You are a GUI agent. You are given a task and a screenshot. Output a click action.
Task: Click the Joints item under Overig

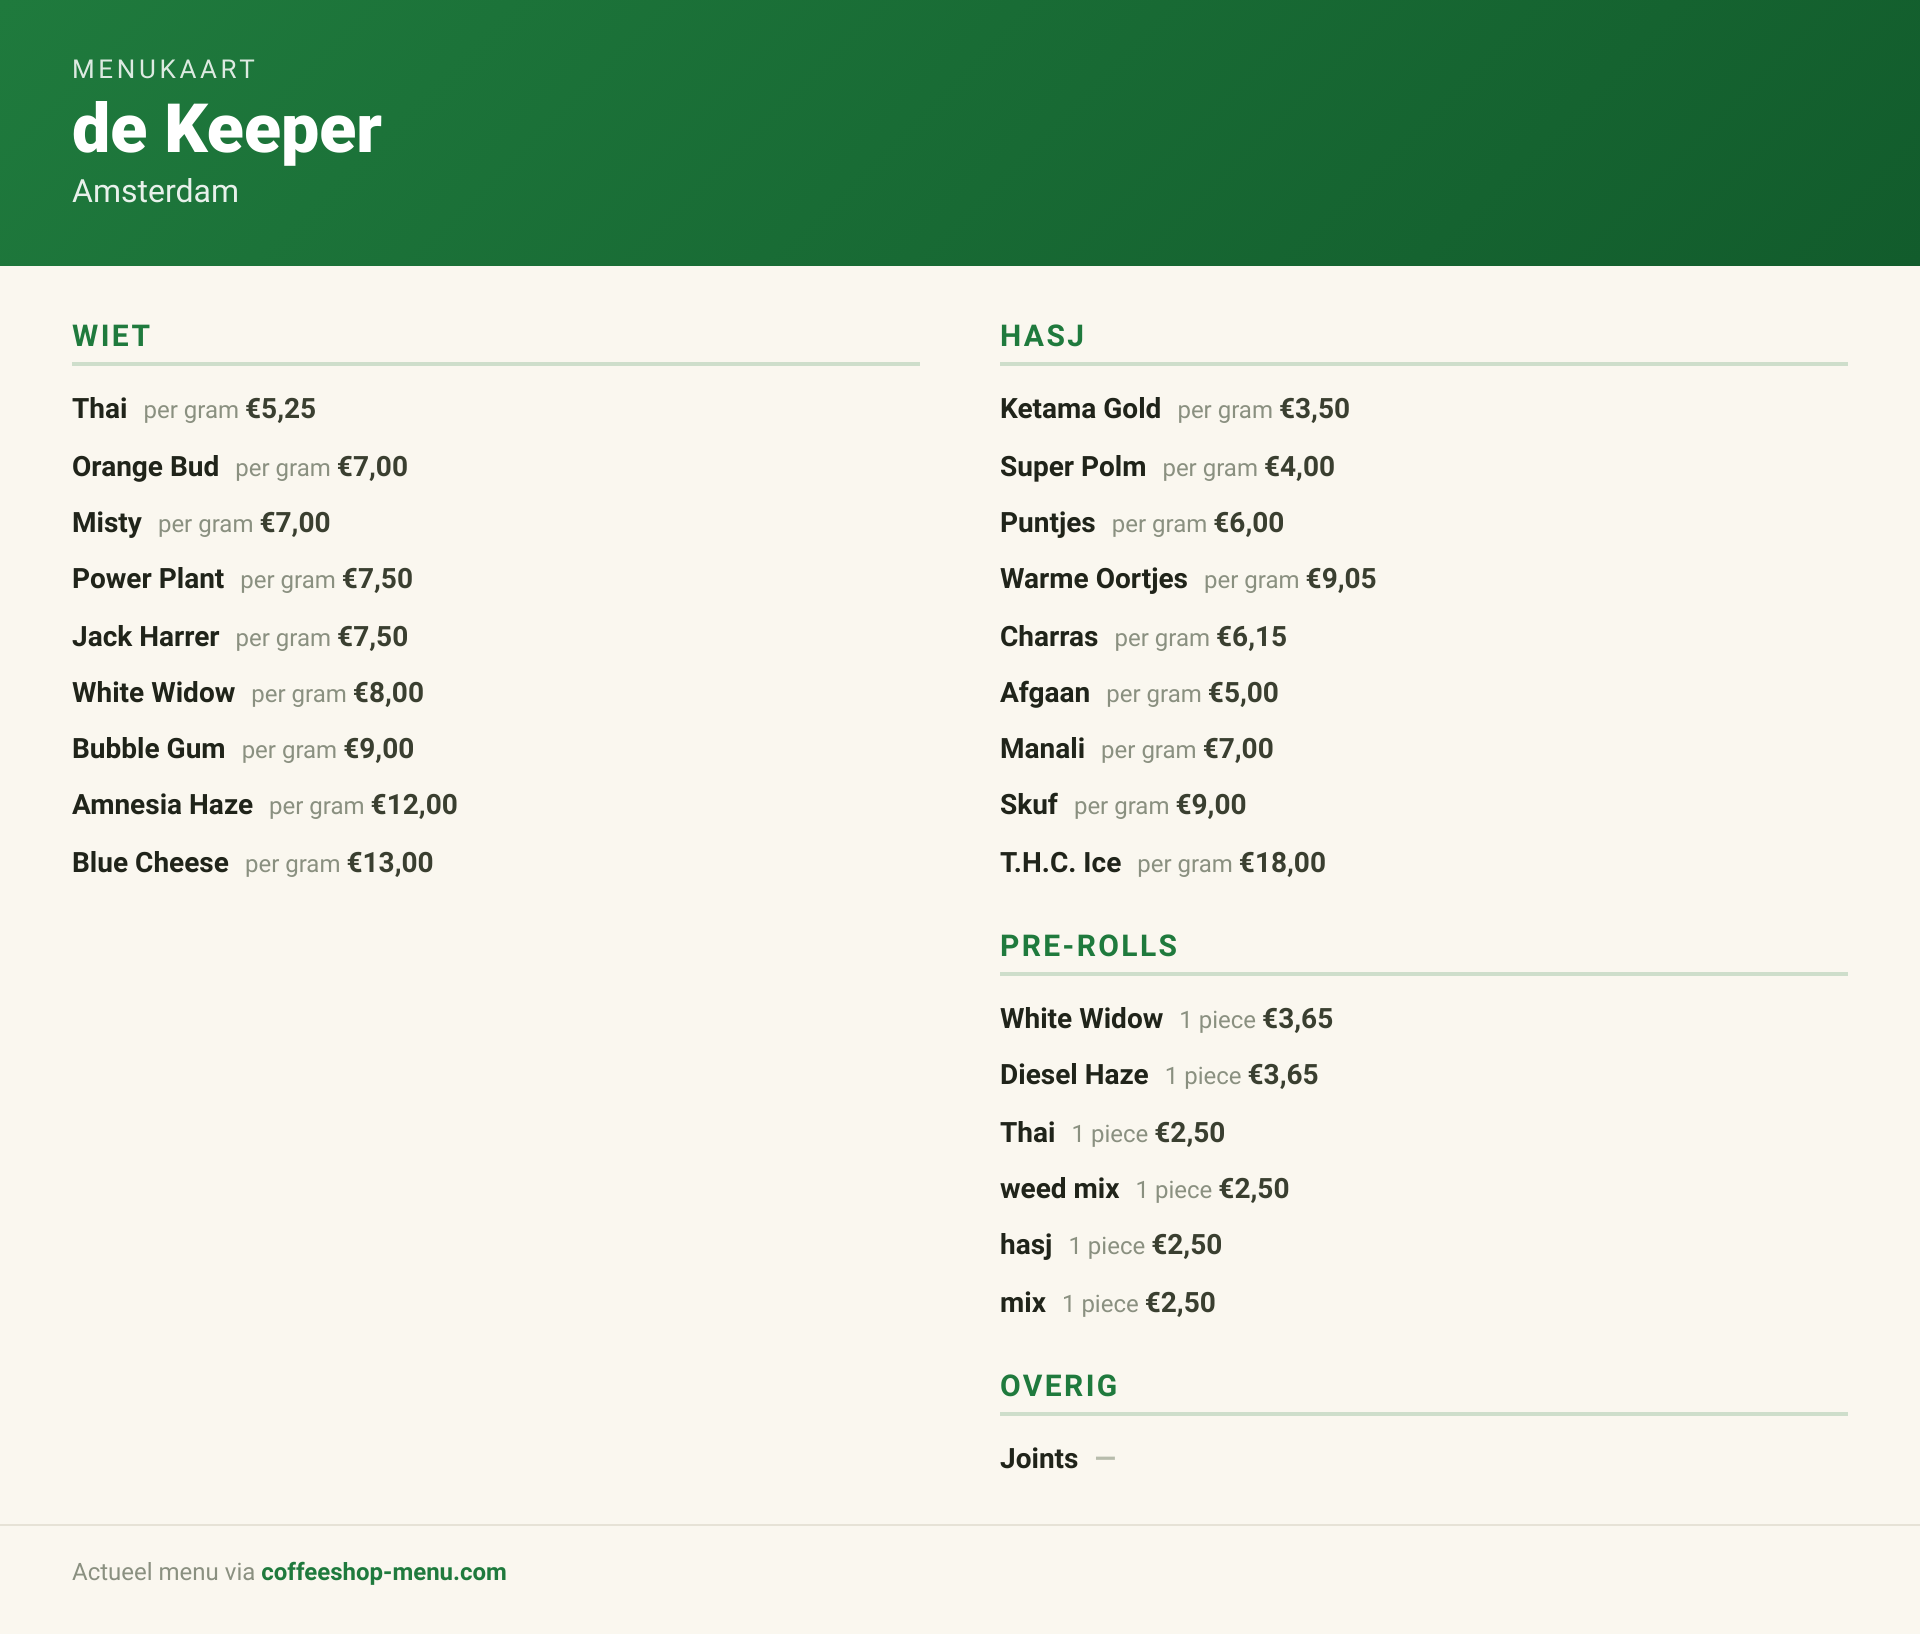(x=1039, y=1459)
